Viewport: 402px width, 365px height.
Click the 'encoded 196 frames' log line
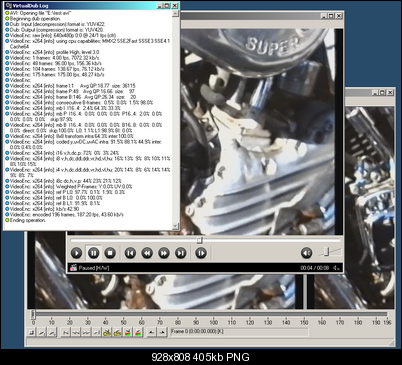click(x=67, y=215)
